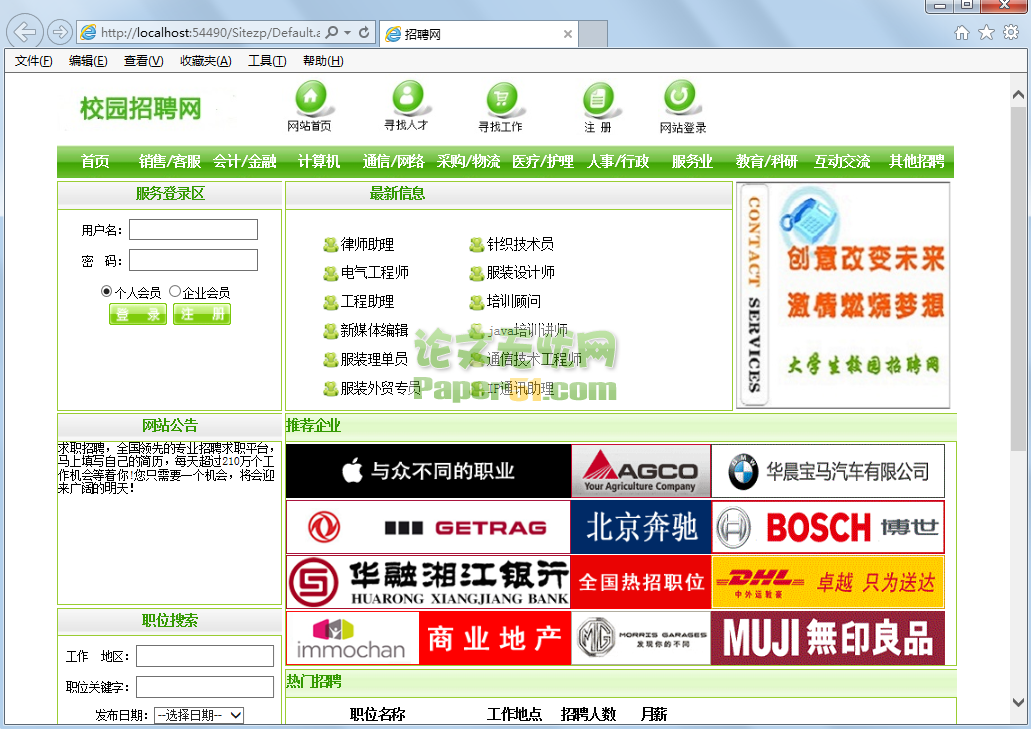This screenshot has width=1031, height=729.
Task: Open the 律师助理 job link
Action: (x=367, y=245)
